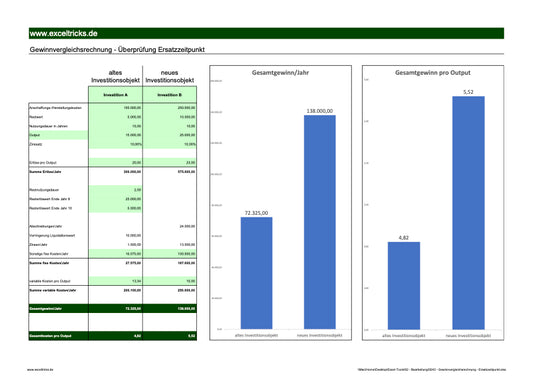Viewport: 533px width, 377px height.
Task: Select the 'Investition B' header cell
Action: coord(170,95)
